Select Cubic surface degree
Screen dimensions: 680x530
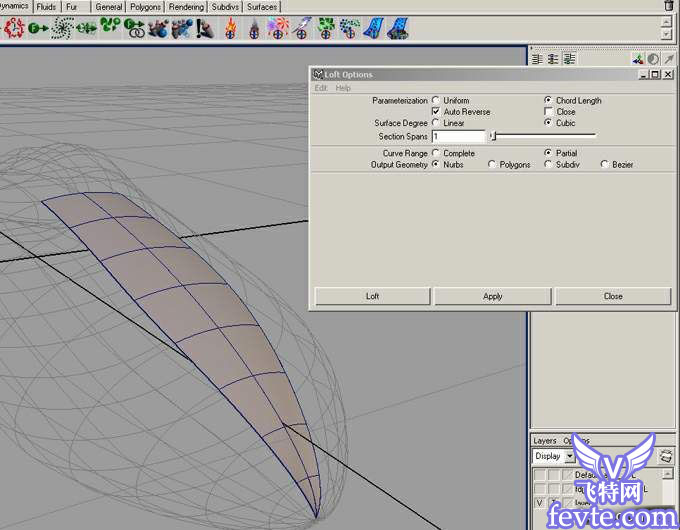[549, 123]
